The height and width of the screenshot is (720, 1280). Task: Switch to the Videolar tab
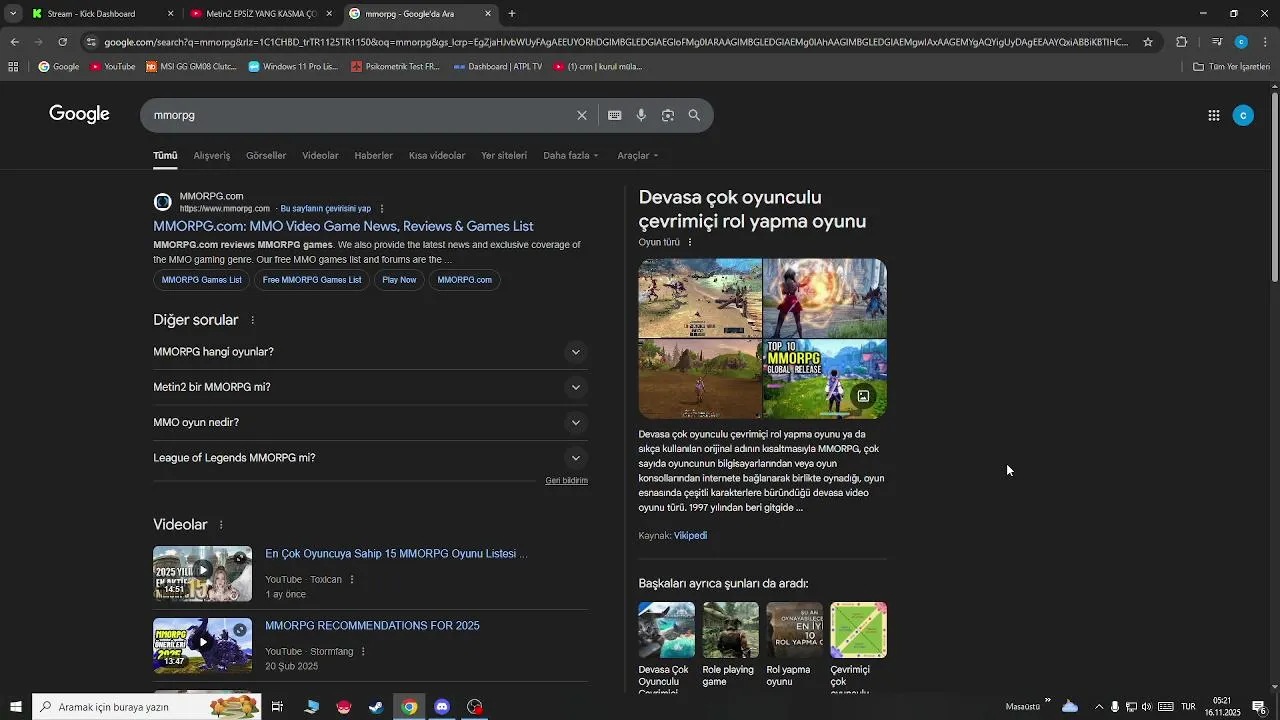[320, 155]
